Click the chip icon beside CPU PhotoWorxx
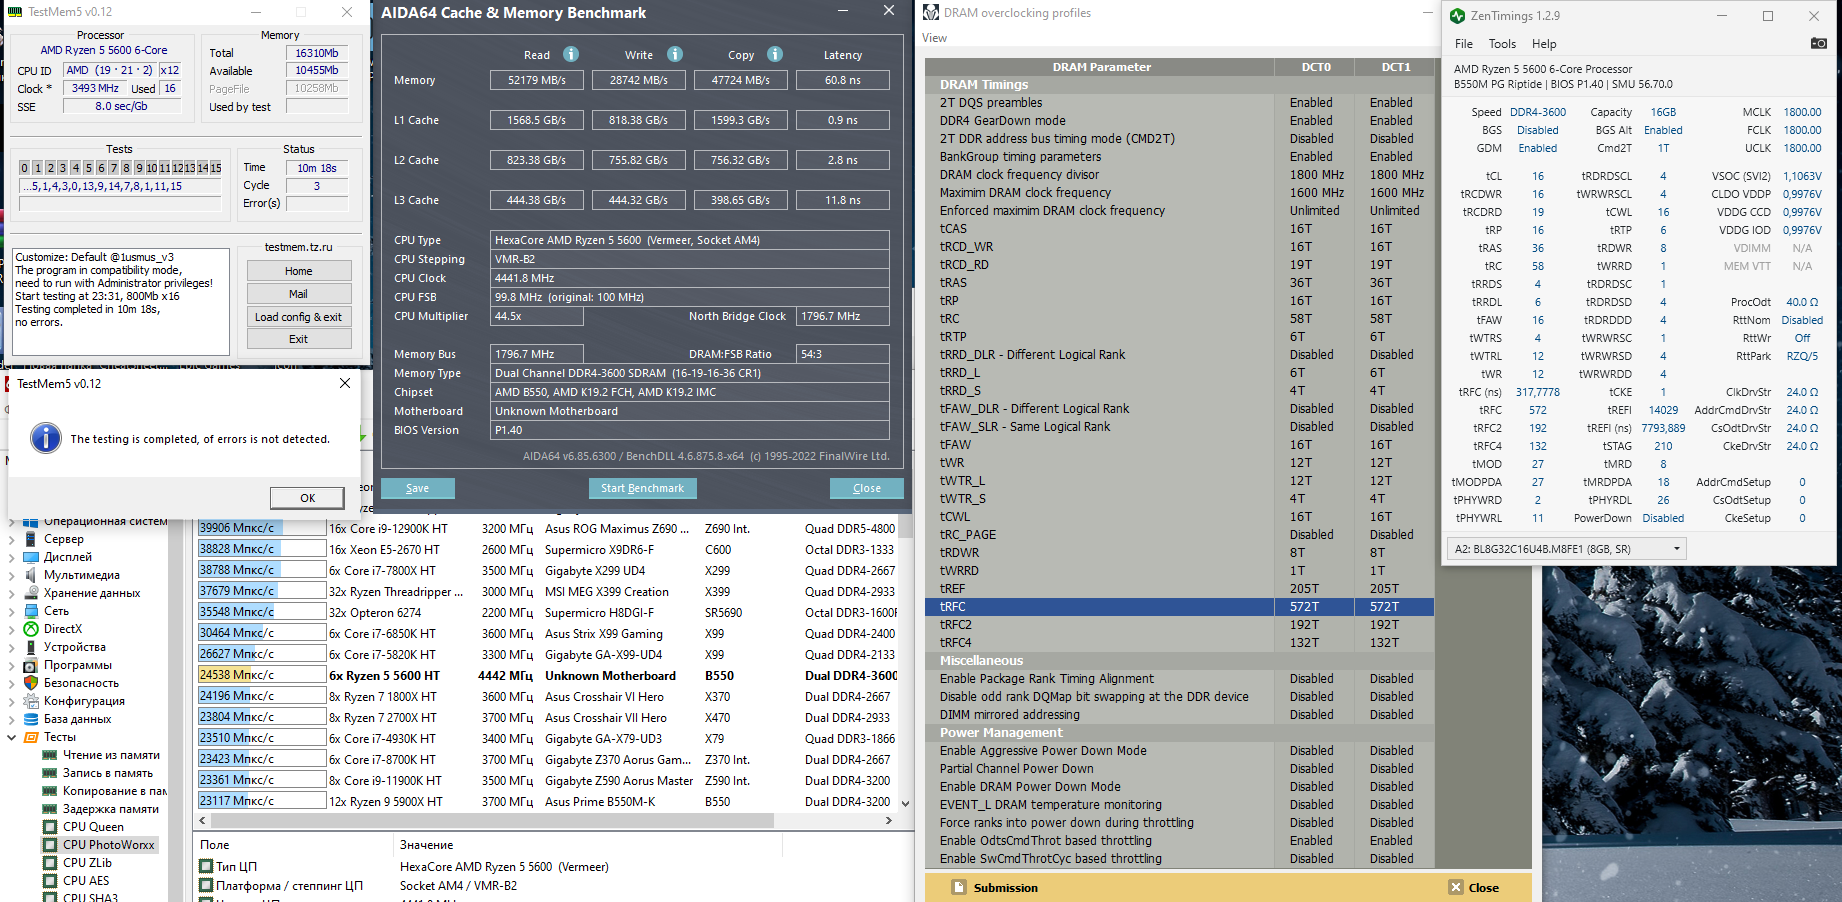1842x902 pixels. tap(50, 845)
